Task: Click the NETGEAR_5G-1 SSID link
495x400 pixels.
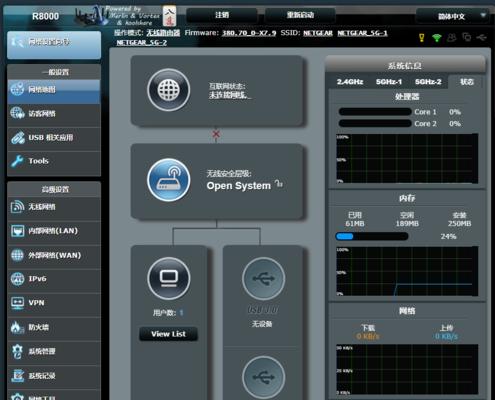Action: (362, 33)
